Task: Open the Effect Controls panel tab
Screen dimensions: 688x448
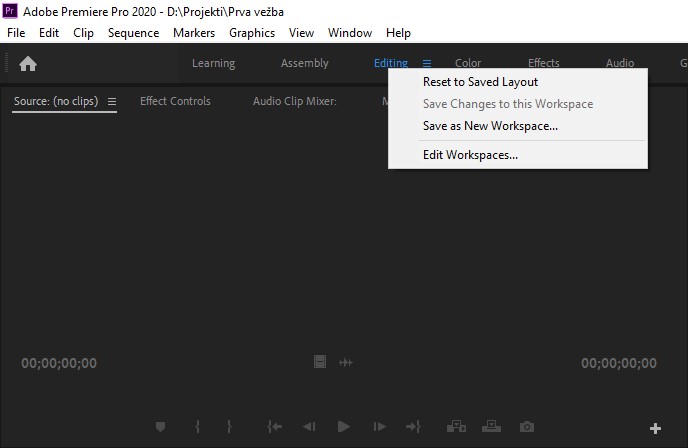Action: [x=175, y=101]
